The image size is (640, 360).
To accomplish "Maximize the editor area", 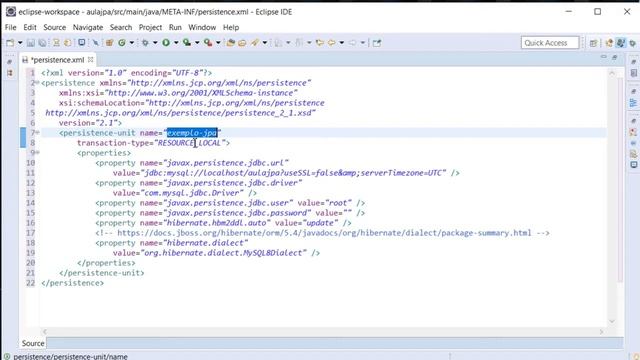I will (x=615, y=57).
